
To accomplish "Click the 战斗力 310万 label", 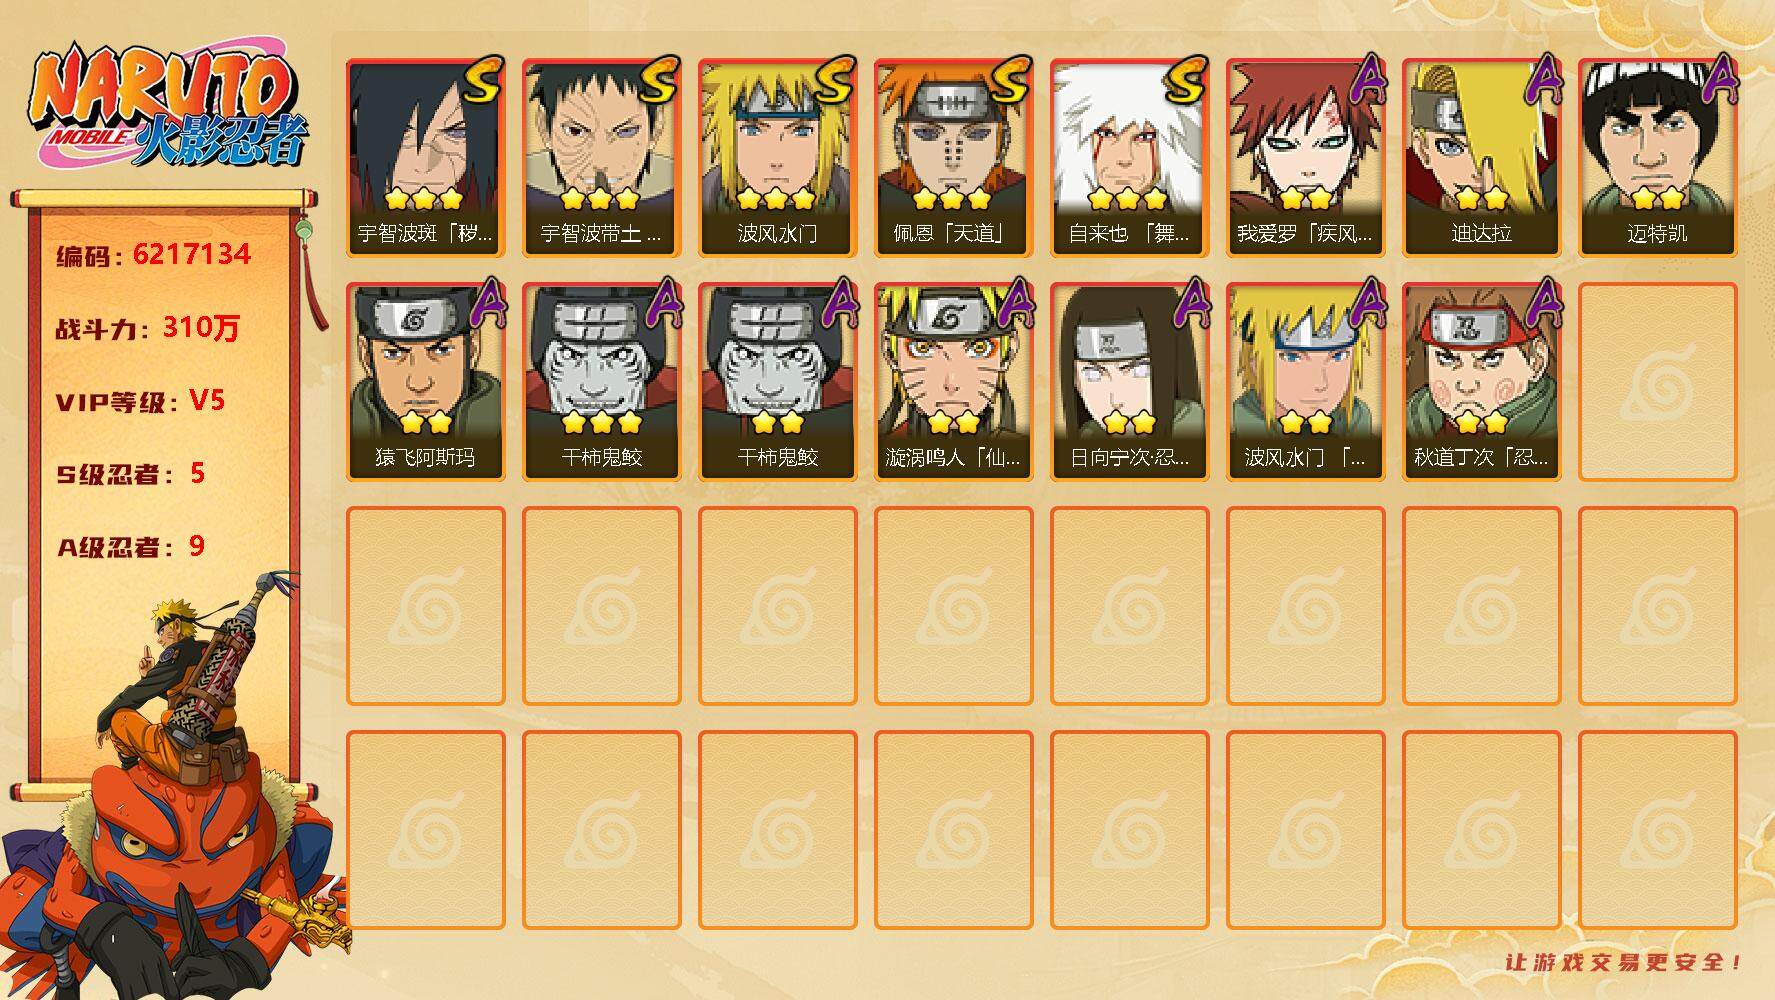I will tap(147, 327).
